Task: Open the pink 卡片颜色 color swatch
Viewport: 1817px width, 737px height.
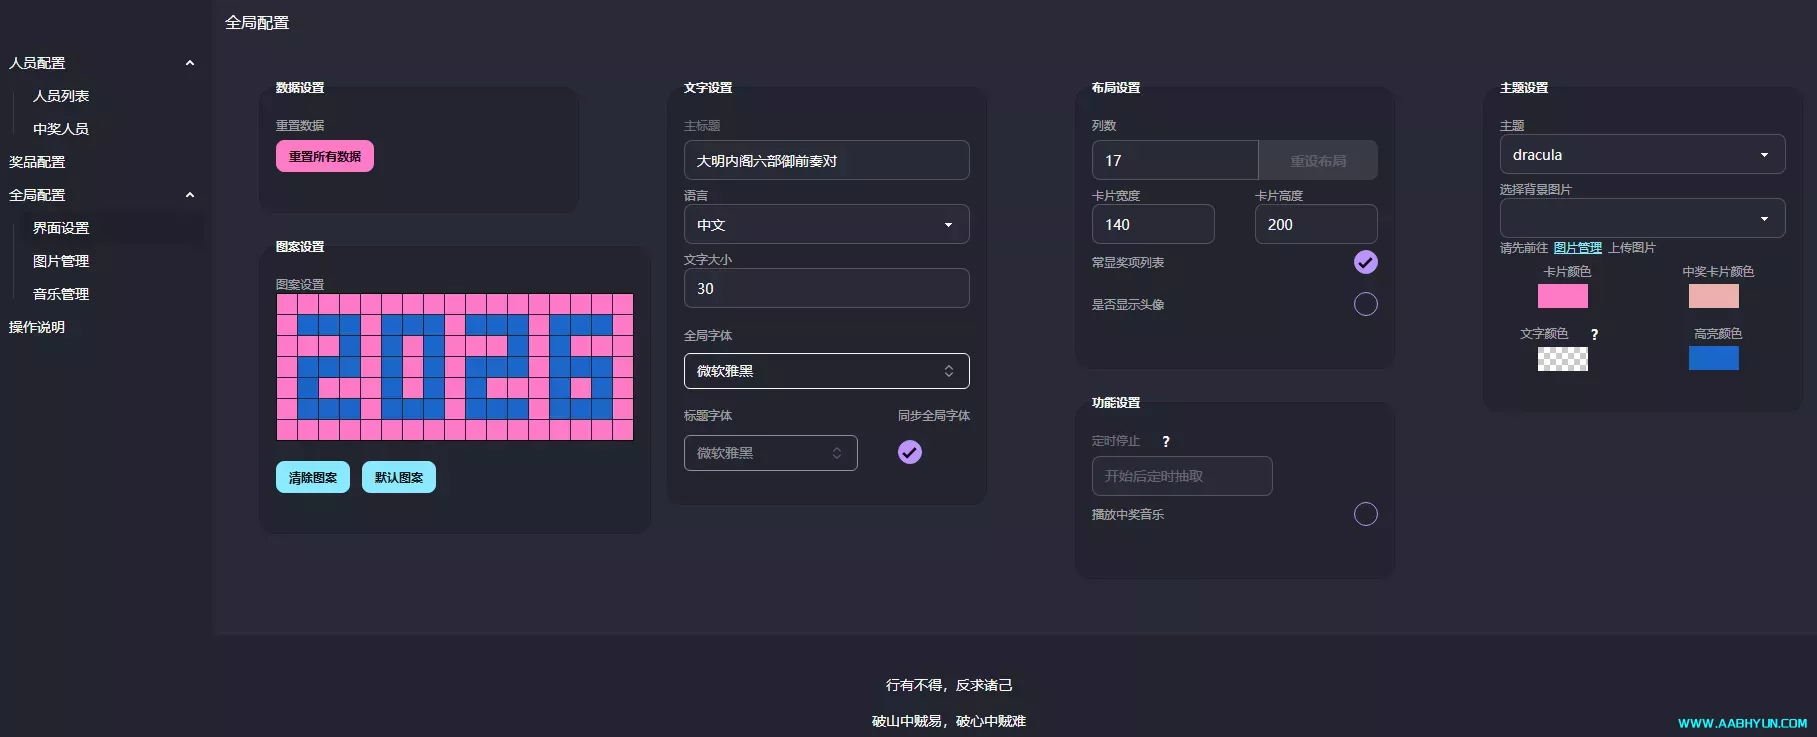Action: click(1562, 296)
